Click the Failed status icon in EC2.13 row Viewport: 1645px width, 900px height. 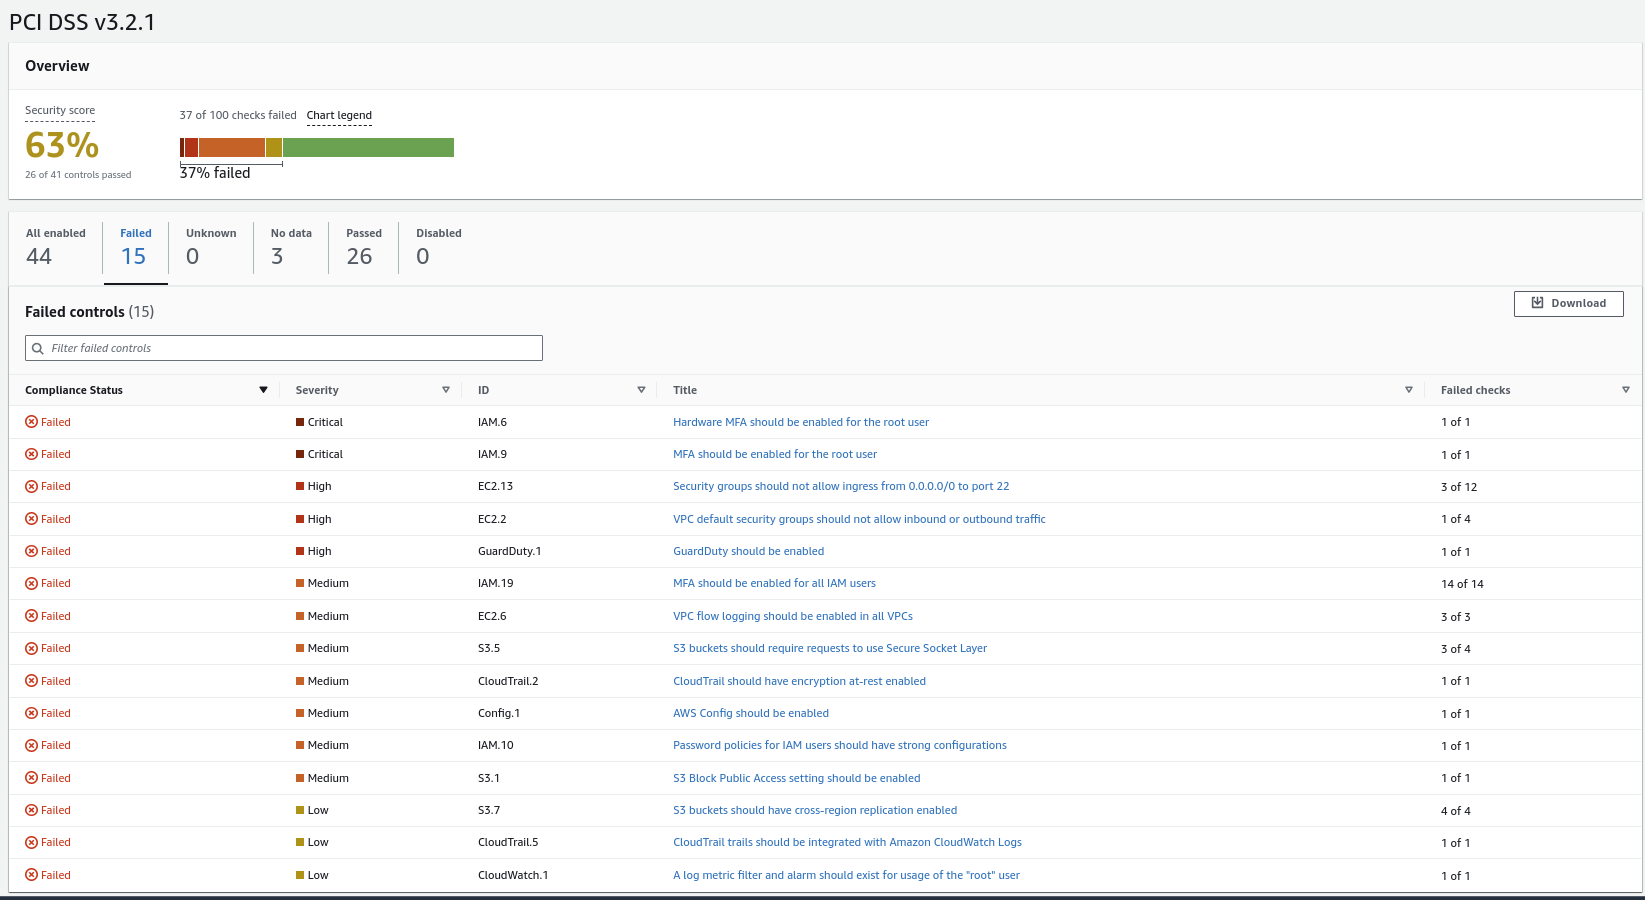(31, 486)
